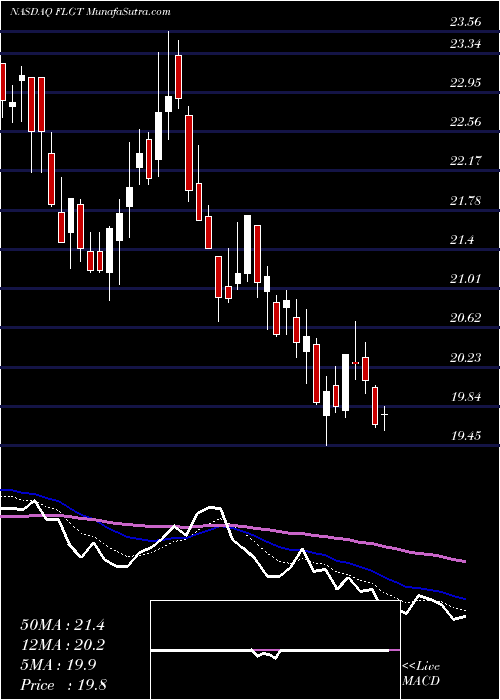Select the 23.34 price level label
500x700 pixels.
pos(466,44)
